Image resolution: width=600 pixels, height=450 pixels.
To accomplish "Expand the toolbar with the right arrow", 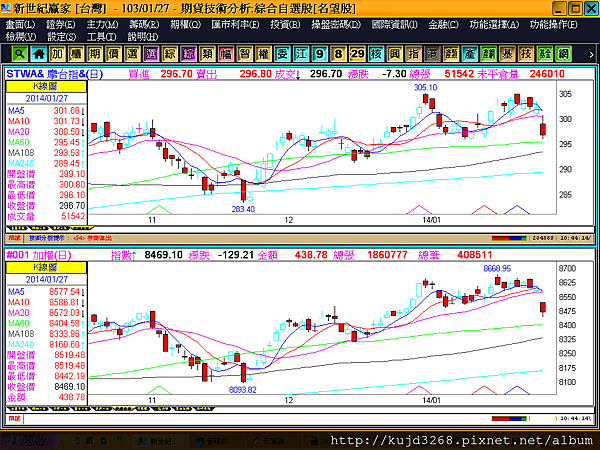I will (591, 55).
